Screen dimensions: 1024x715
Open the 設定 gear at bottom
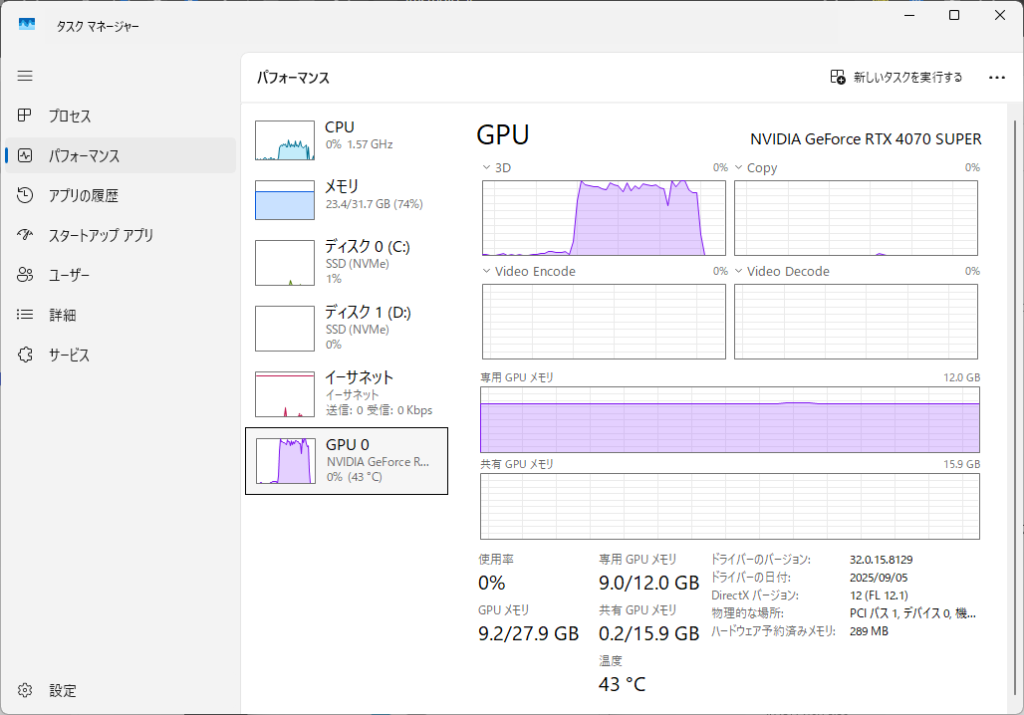coord(26,690)
